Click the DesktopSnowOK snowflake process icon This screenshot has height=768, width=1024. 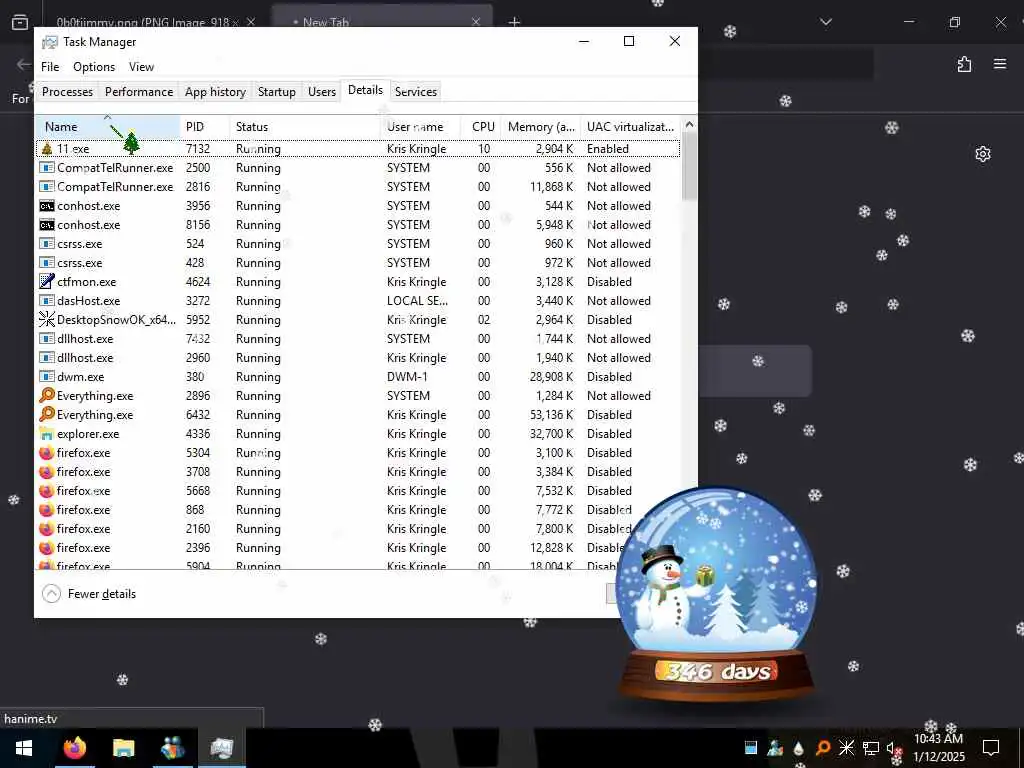click(x=47, y=319)
